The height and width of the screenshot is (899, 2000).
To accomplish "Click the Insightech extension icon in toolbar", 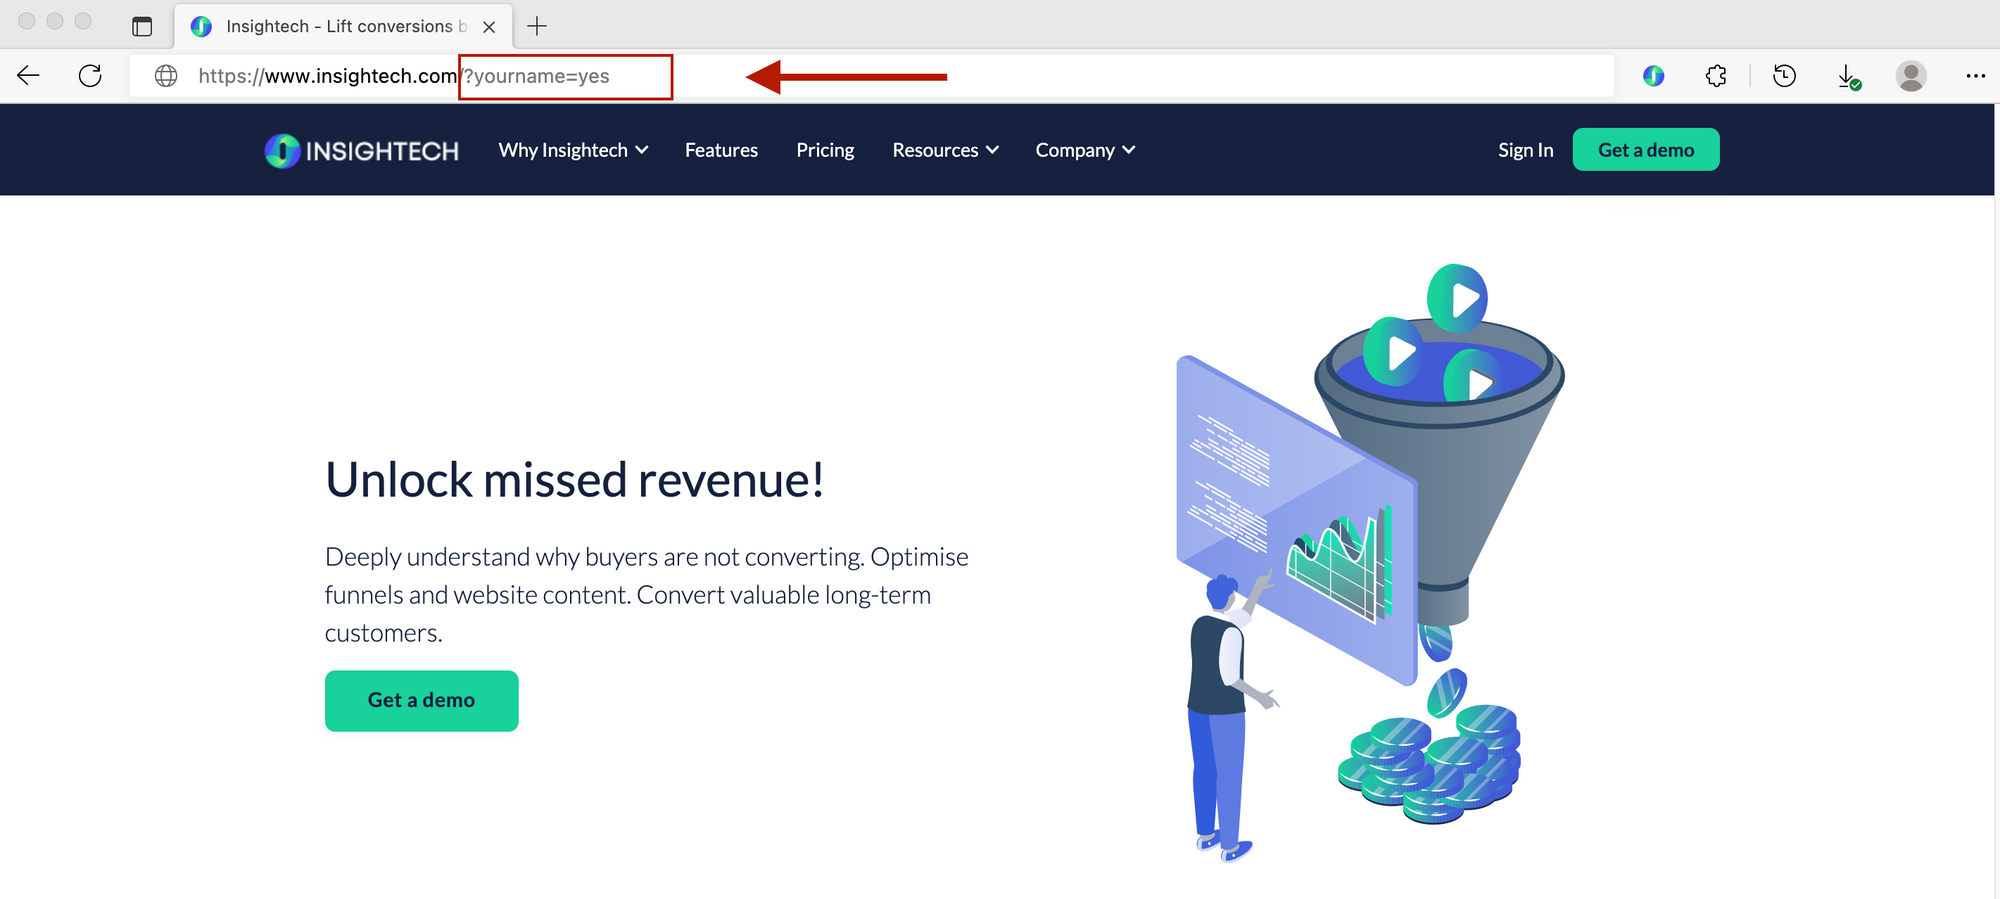I will 1654,76.
